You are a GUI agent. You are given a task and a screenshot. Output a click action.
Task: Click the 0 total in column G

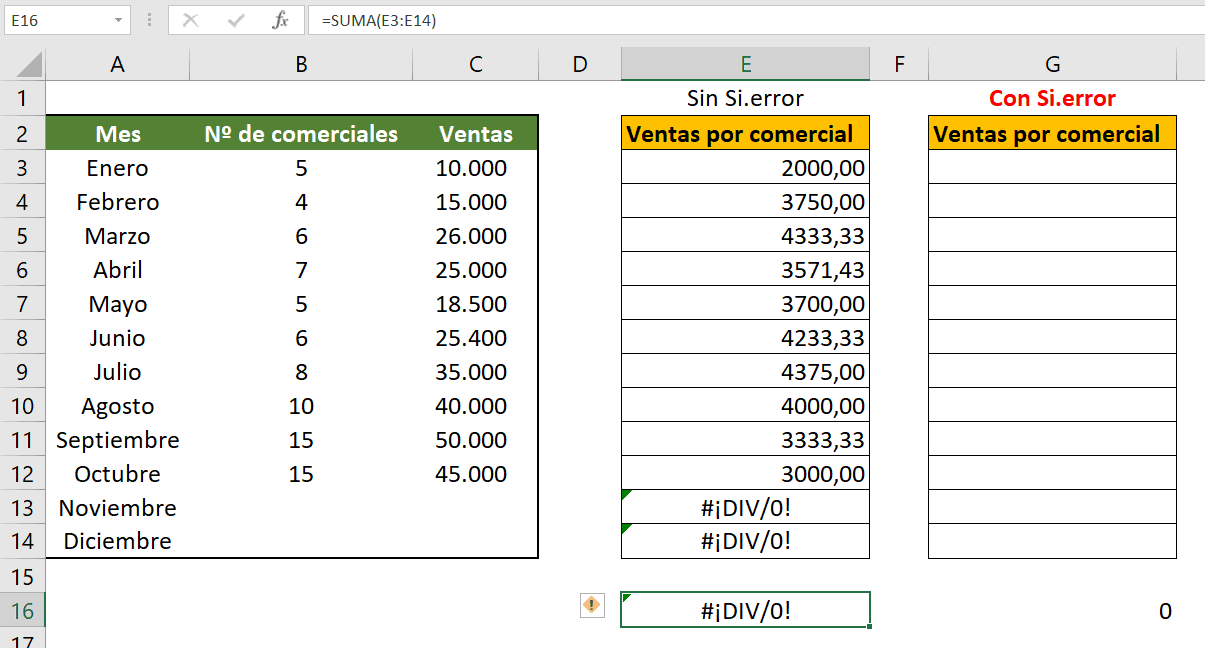[1052, 610]
